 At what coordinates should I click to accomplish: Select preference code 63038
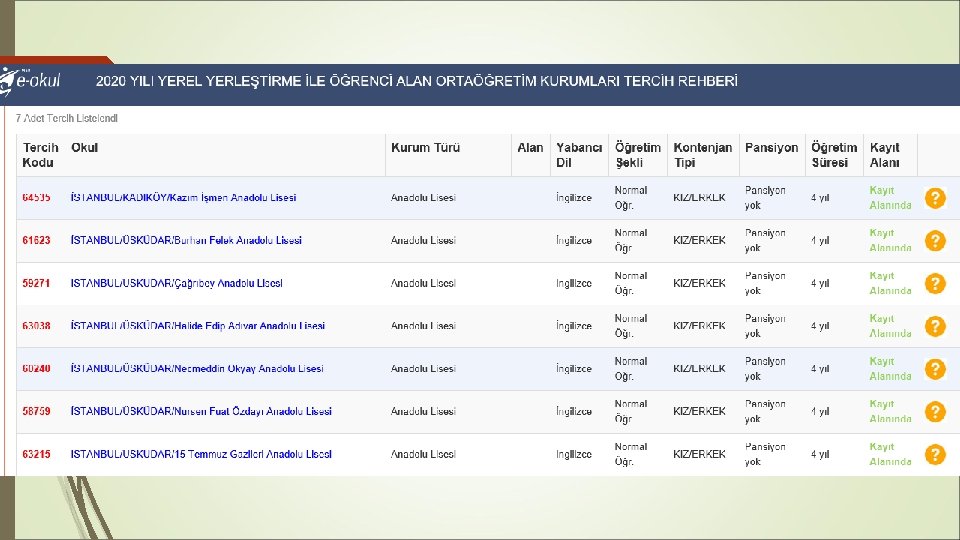click(36, 326)
